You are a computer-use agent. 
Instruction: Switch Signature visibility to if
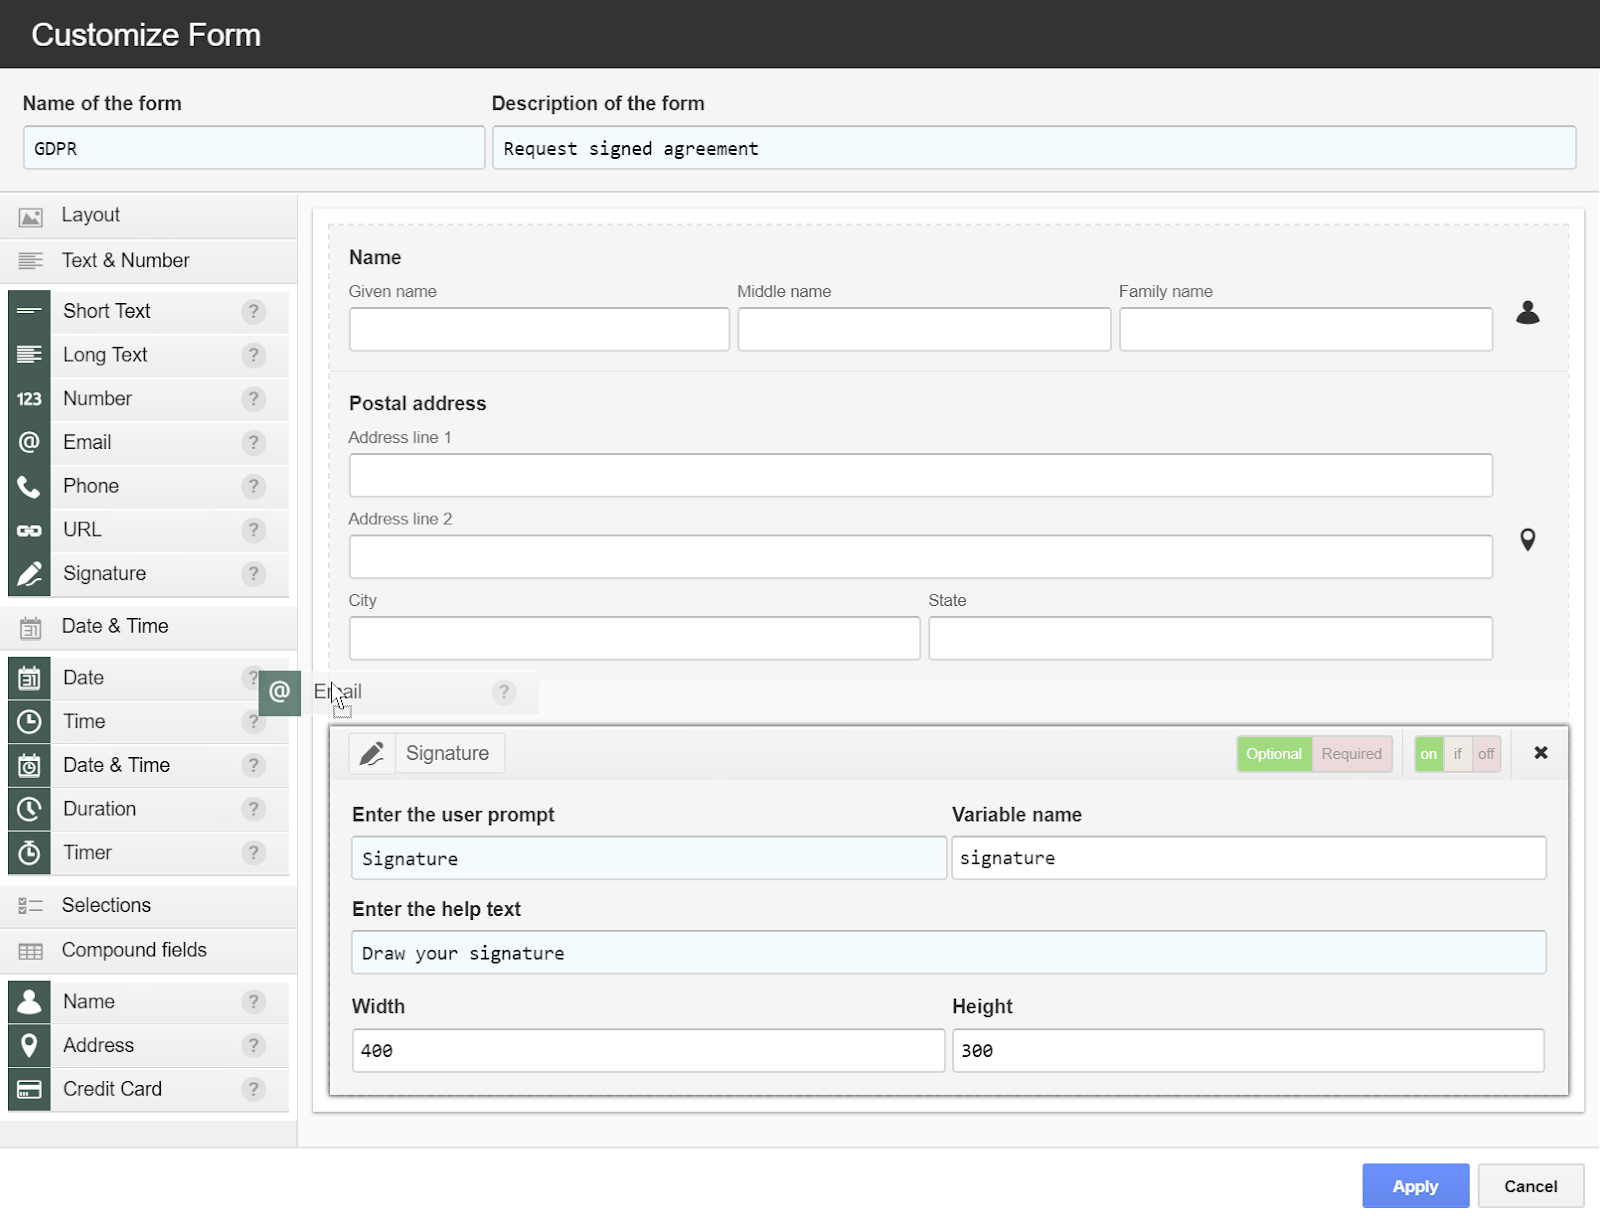[x=1457, y=754]
